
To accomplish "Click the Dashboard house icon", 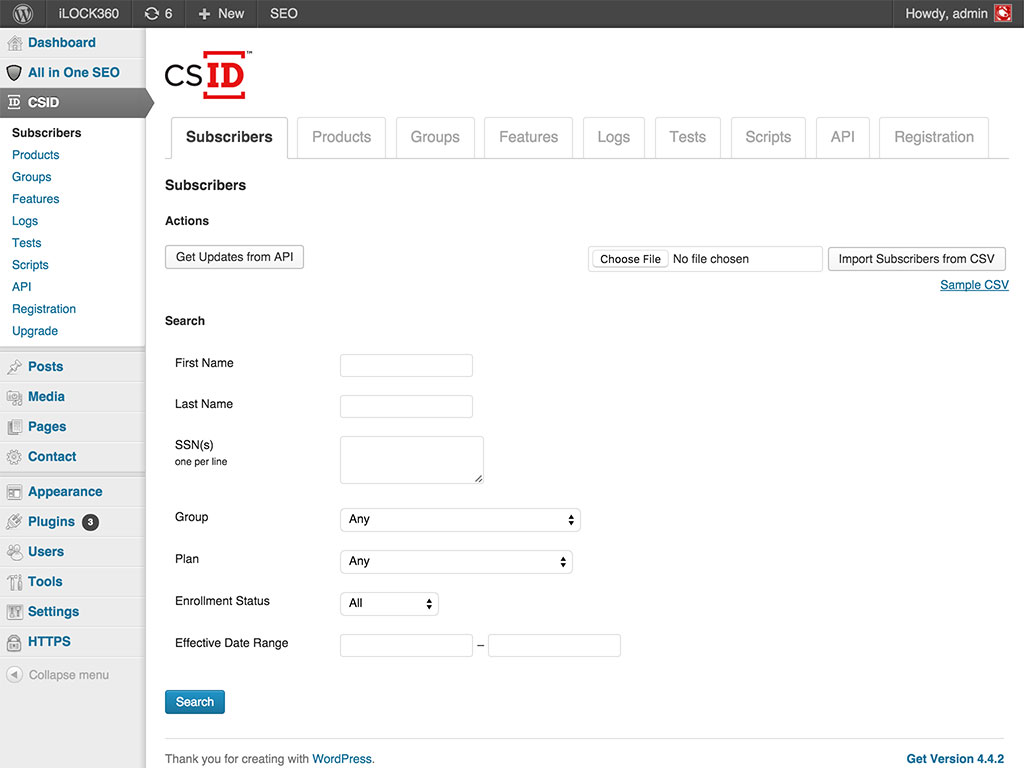I will coord(14,43).
